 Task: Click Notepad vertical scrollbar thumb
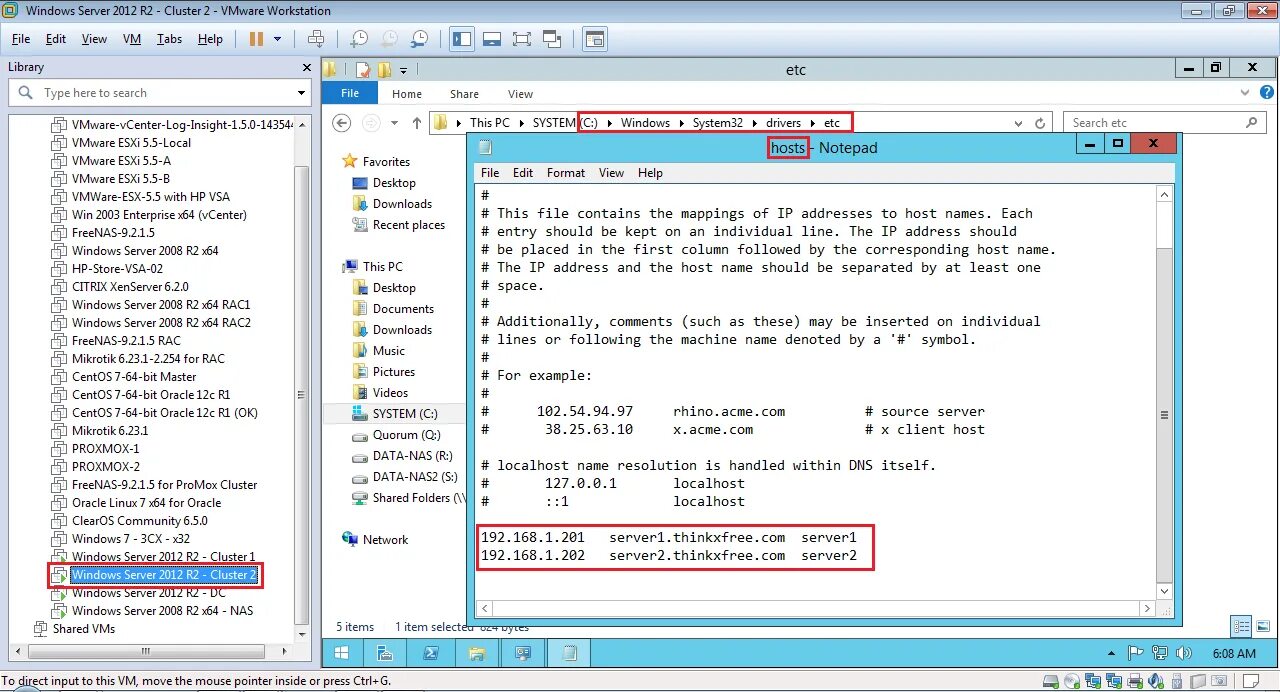(1164, 414)
